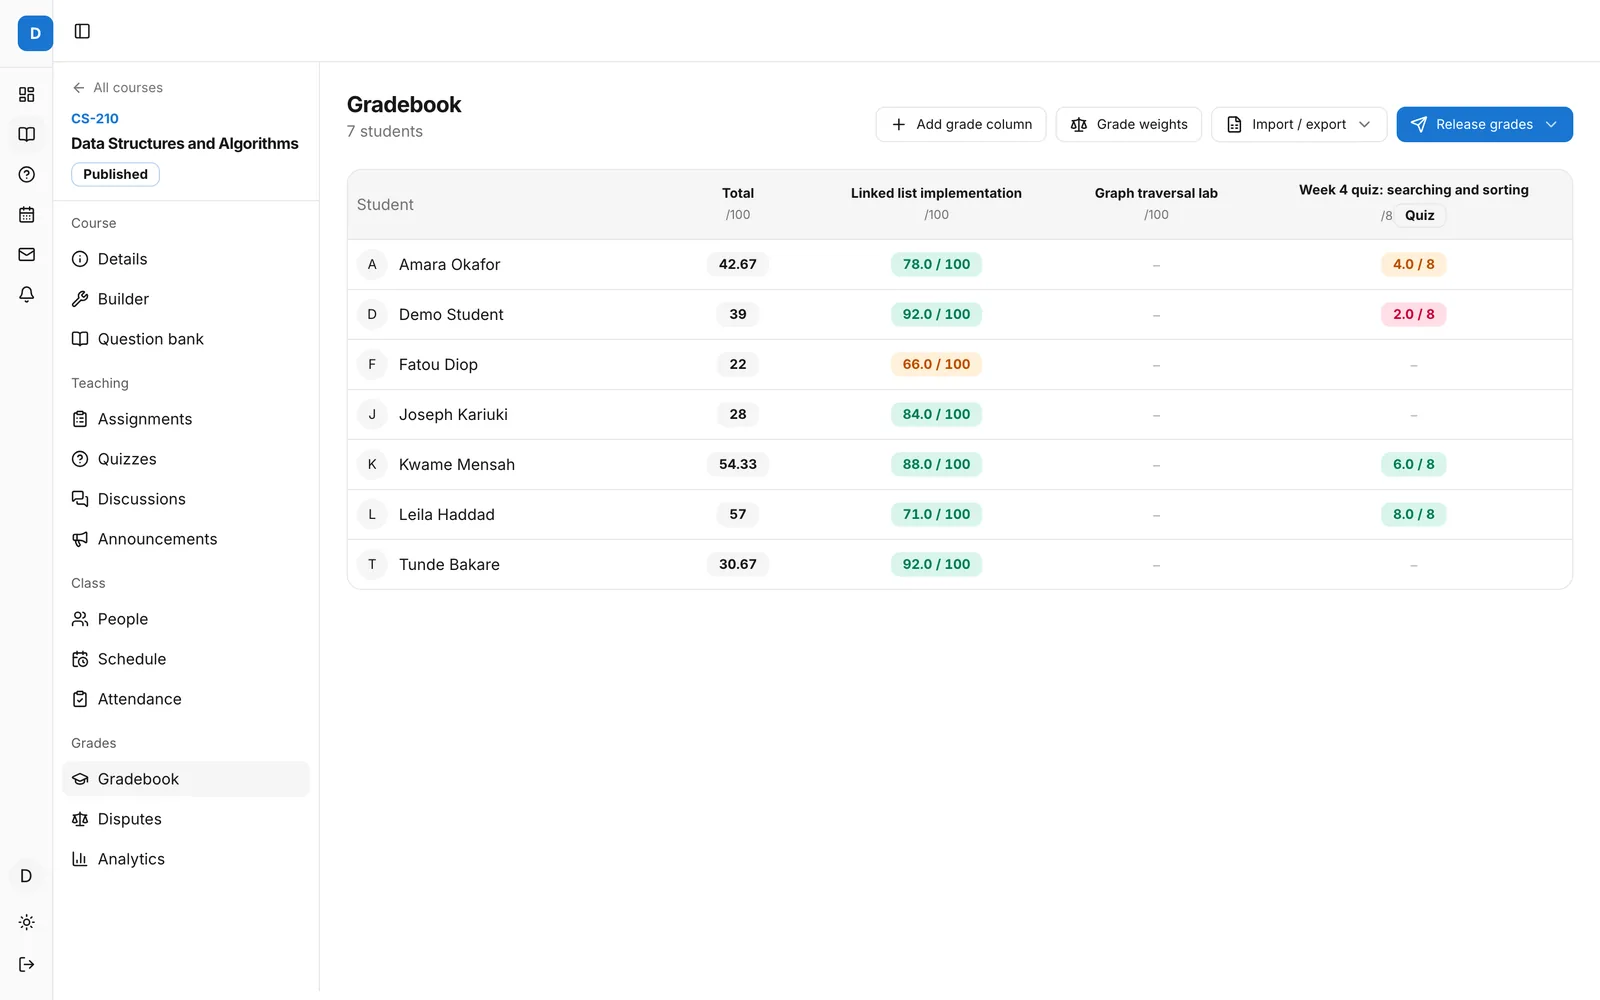Open the Attendance page
This screenshot has height=1000, width=1600.
pyautogui.click(x=186, y=699)
